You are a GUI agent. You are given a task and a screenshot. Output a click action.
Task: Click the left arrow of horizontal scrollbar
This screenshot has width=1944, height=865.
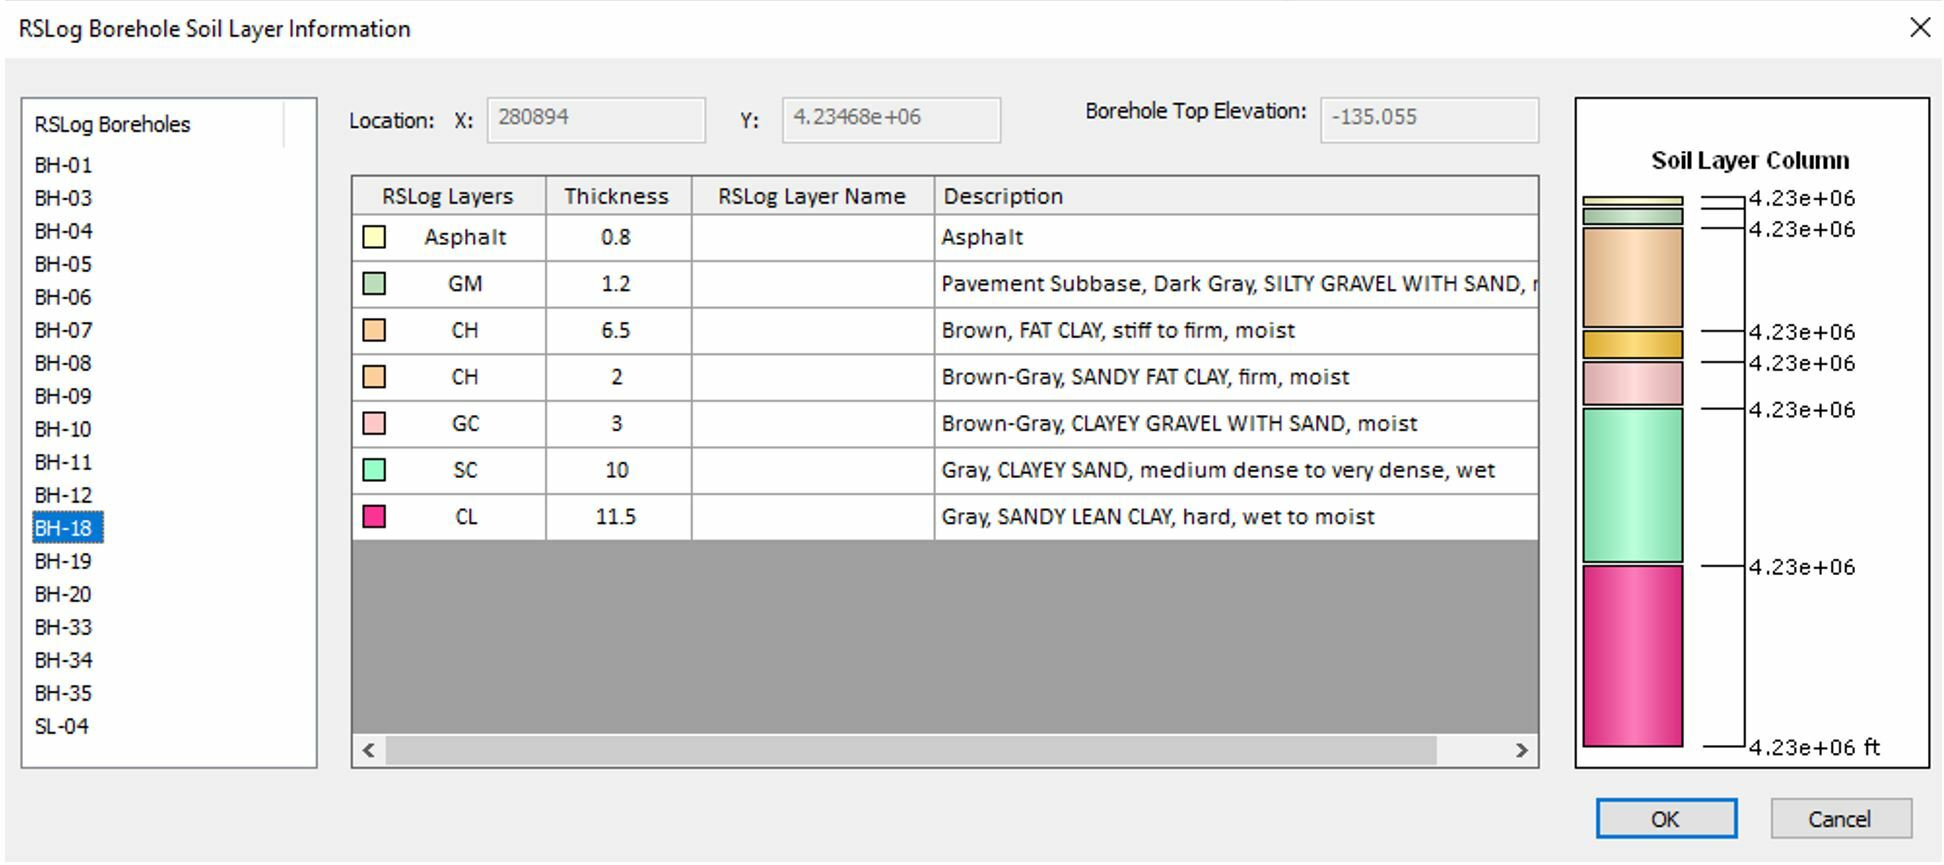(369, 750)
